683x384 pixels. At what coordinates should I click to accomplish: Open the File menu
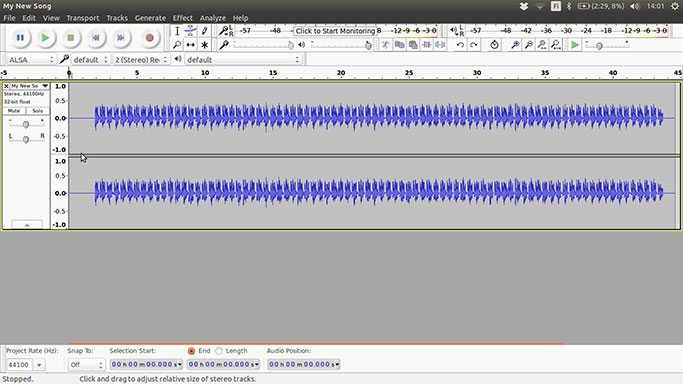pos(9,18)
